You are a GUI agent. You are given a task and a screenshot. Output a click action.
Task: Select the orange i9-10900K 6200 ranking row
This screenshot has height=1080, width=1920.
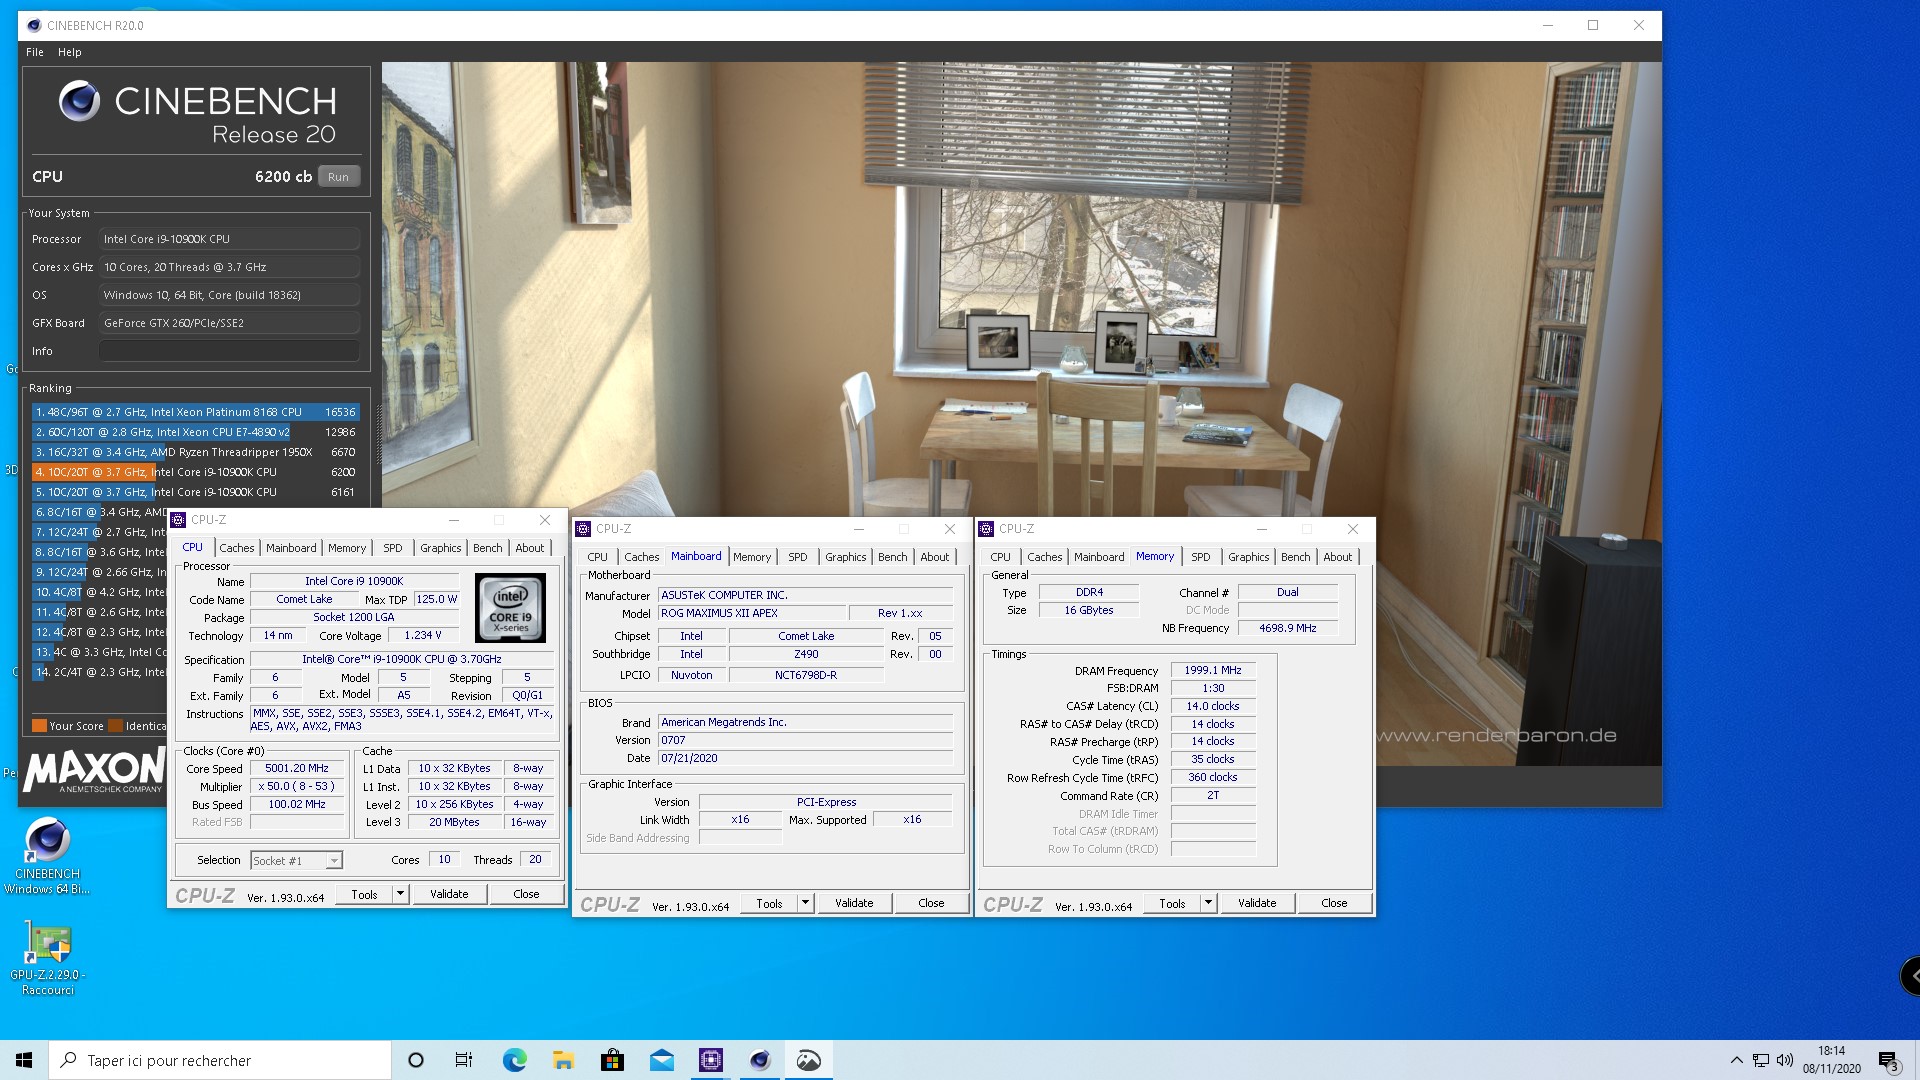[x=194, y=472]
